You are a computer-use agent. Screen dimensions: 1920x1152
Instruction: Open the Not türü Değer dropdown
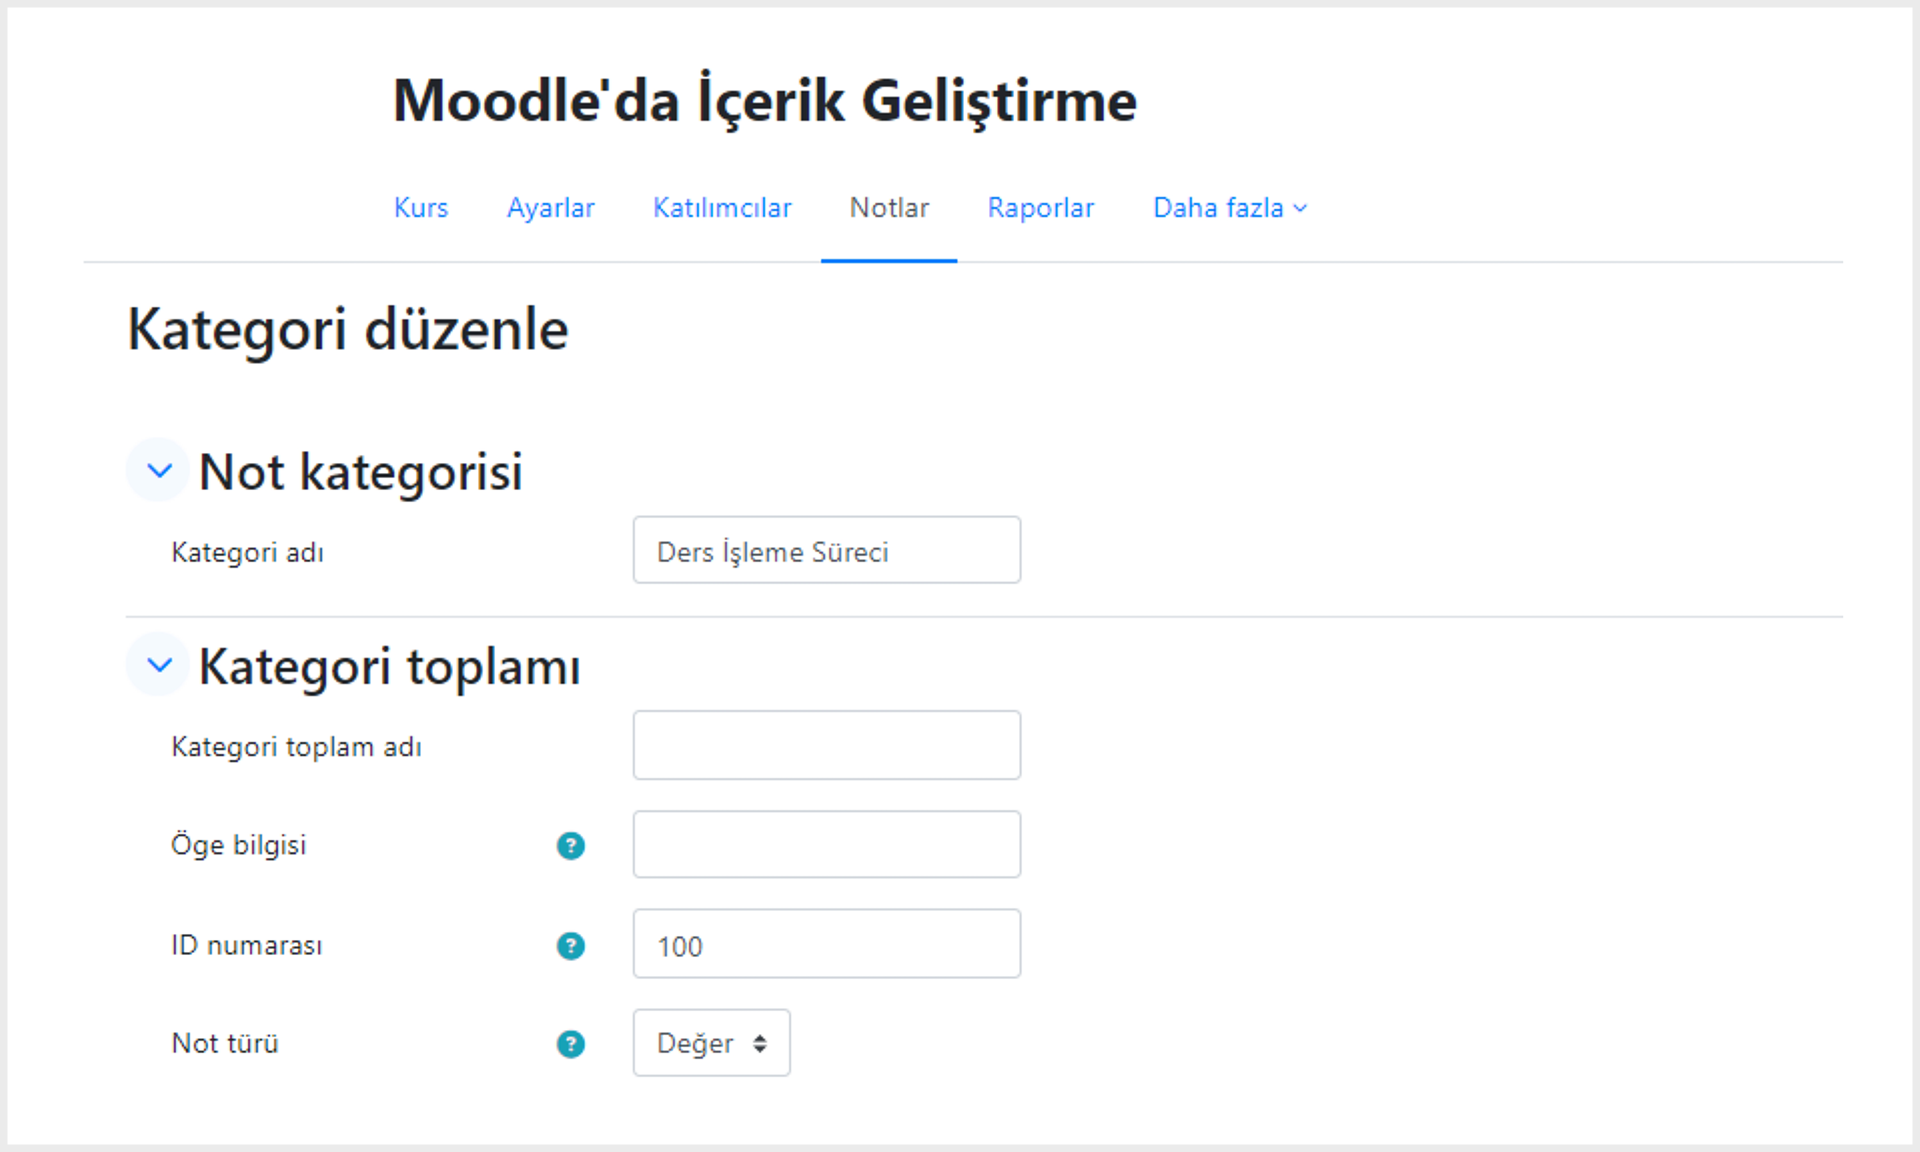pos(711,1043)
